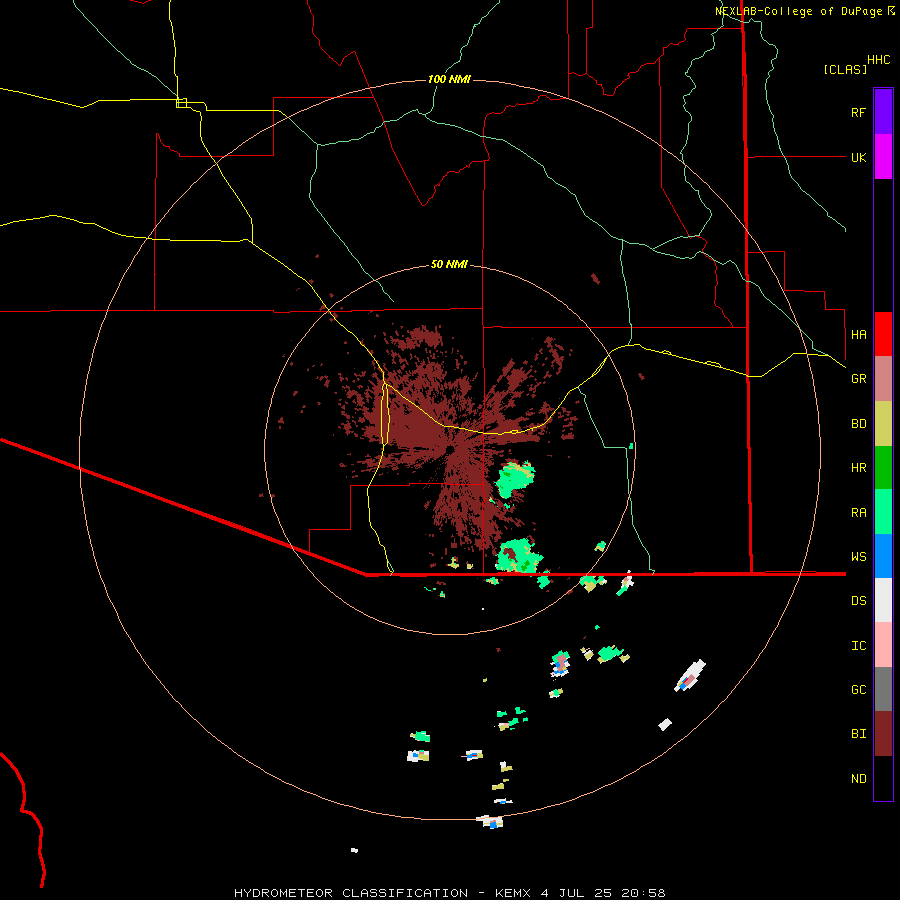Select the GC gray legend swatch
The height and width of the screenshot is (900, 900).
tap(883, 689)
